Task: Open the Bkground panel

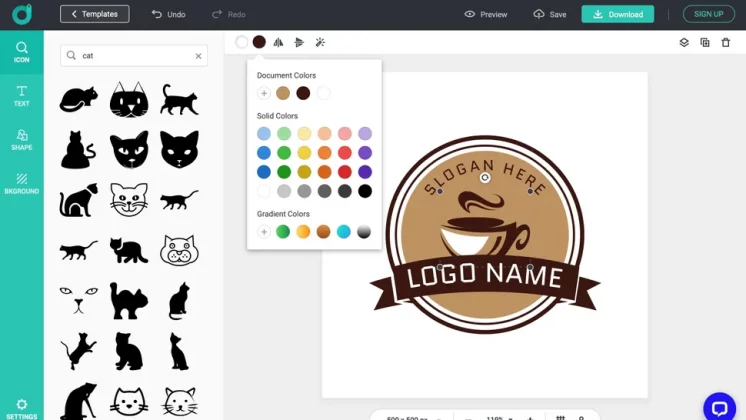Action: tap(21, 183)
